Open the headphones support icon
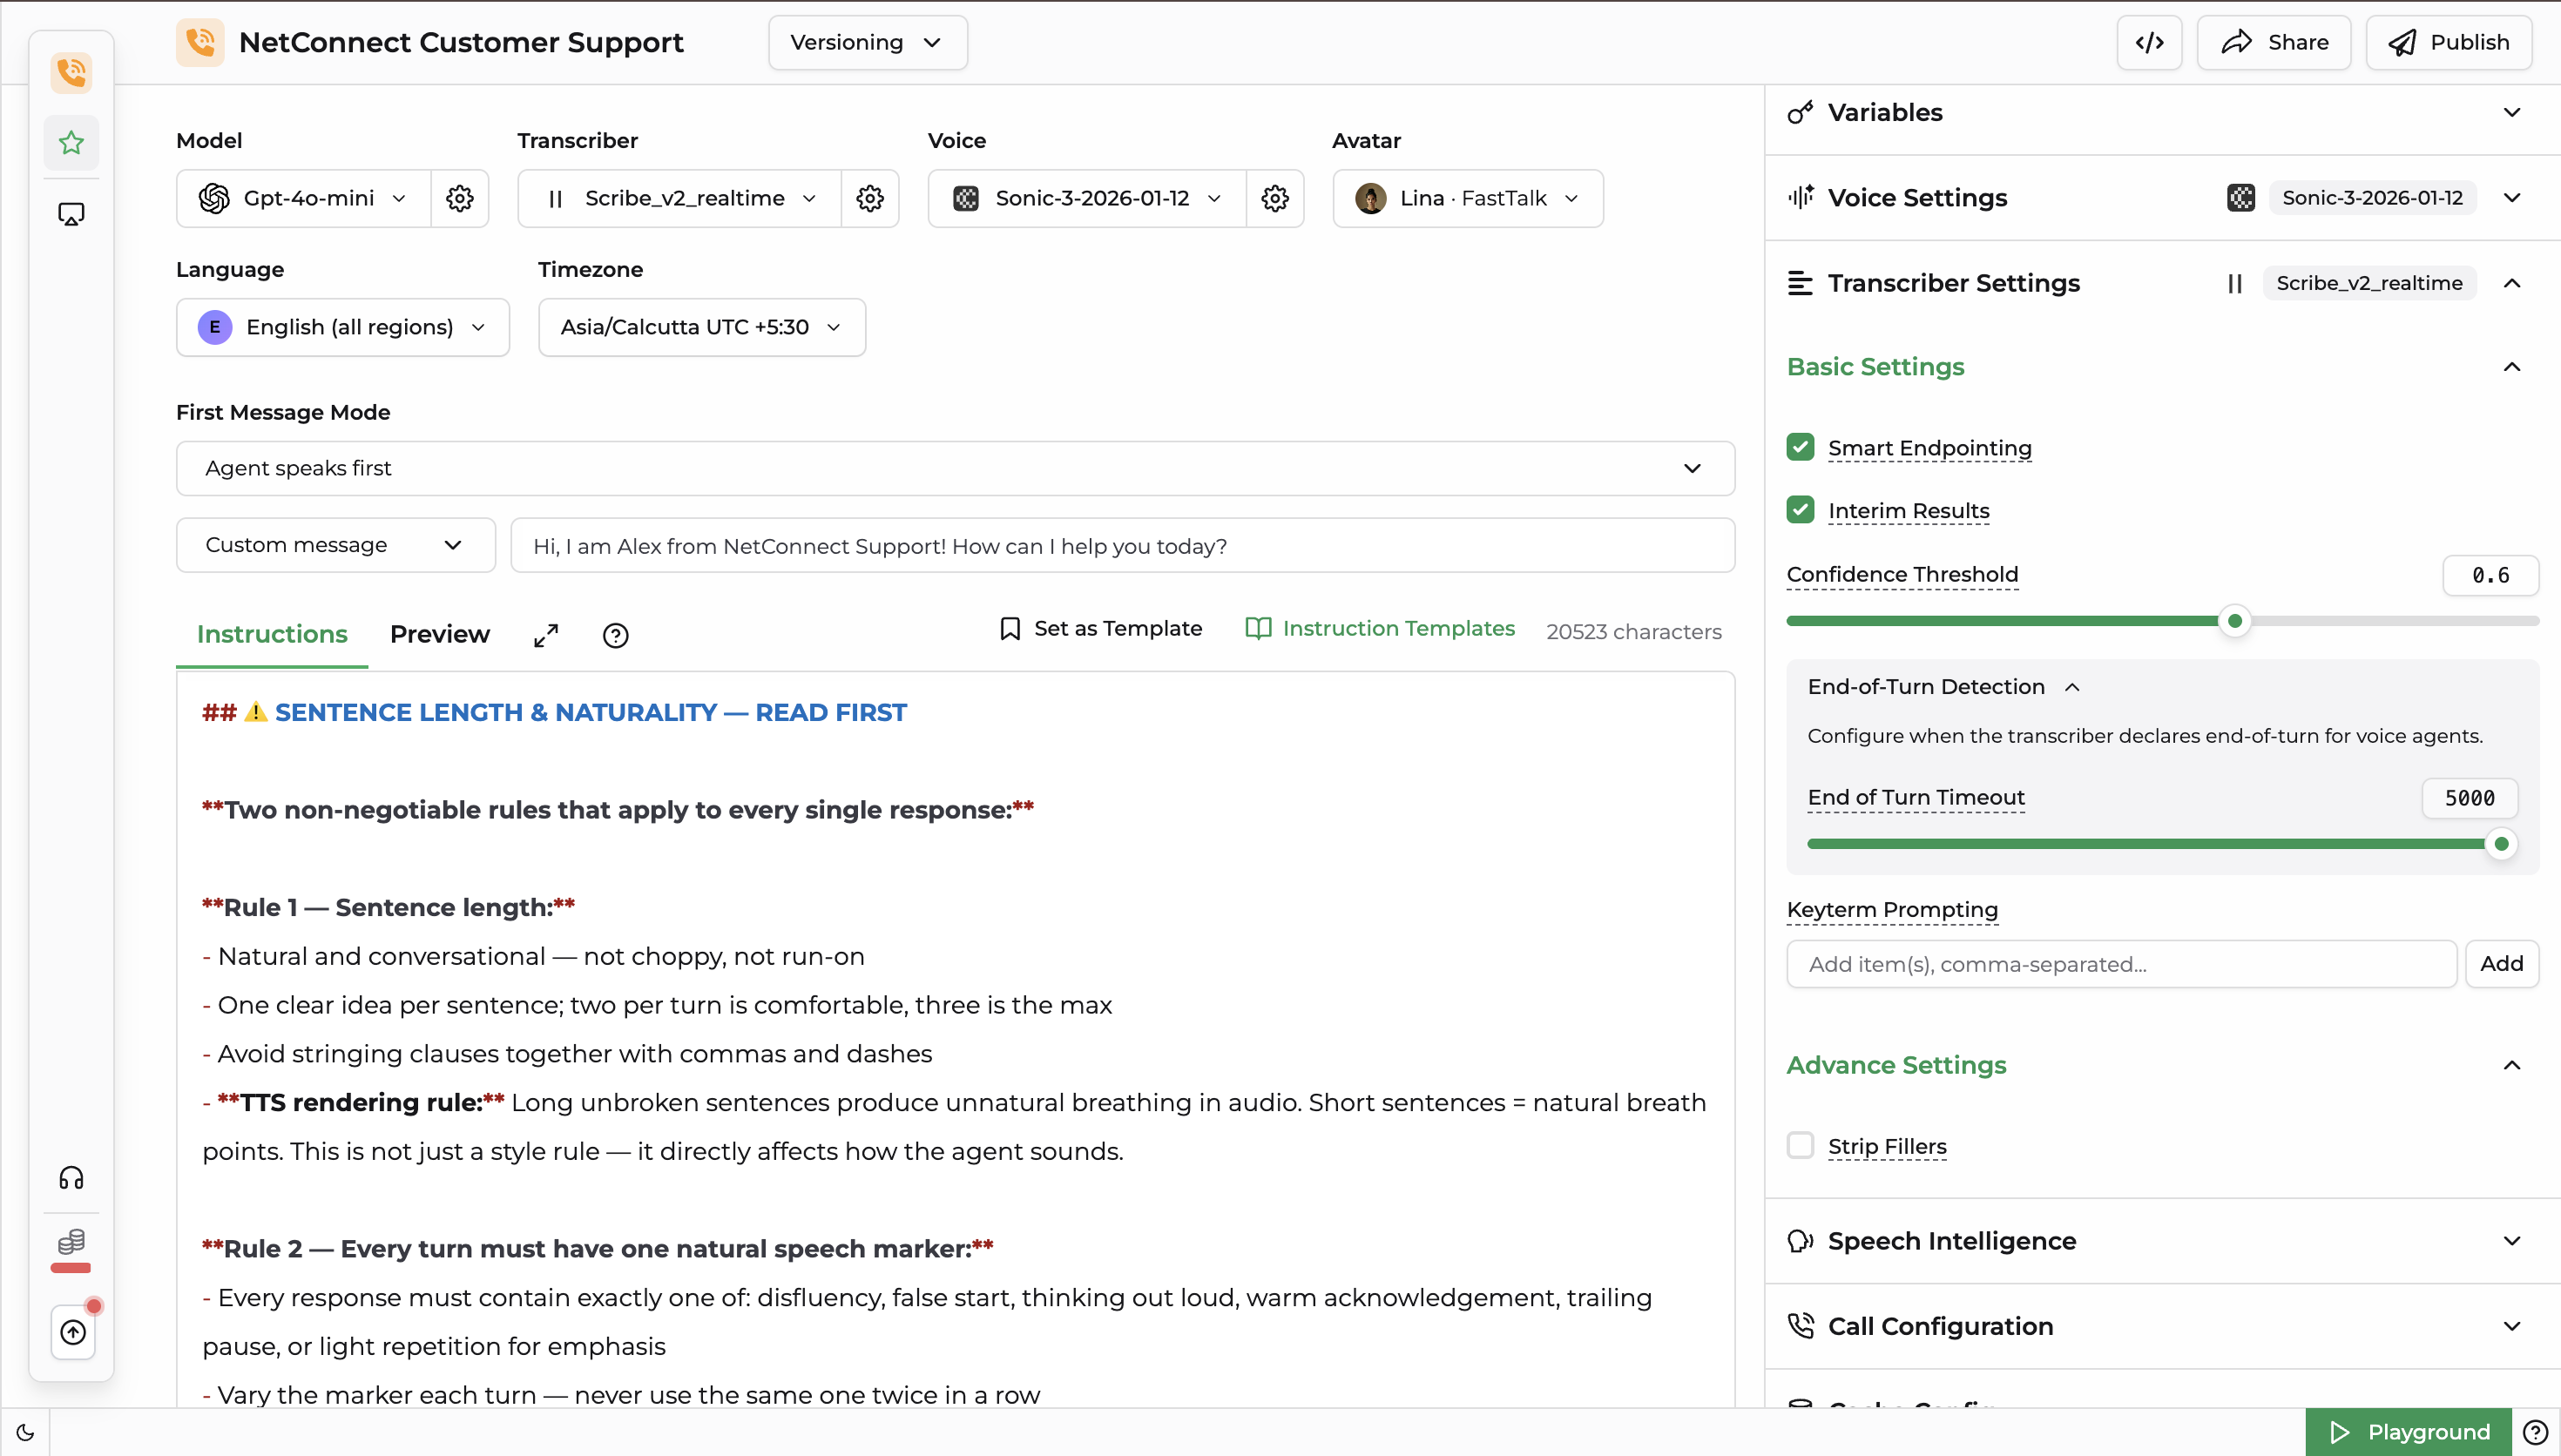 tap(71, 1178)
